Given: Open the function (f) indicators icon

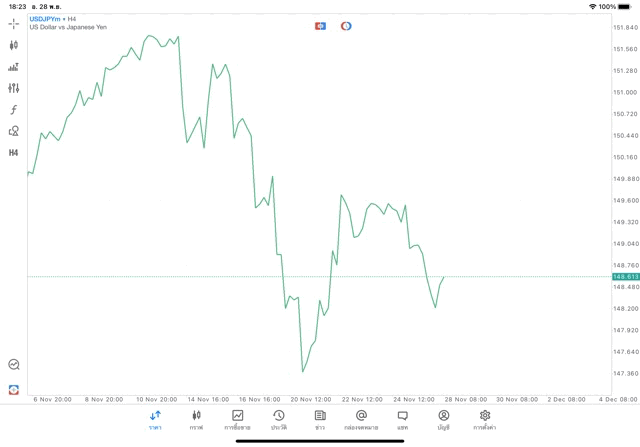Looking at the screenshot, I should point(14,109).
